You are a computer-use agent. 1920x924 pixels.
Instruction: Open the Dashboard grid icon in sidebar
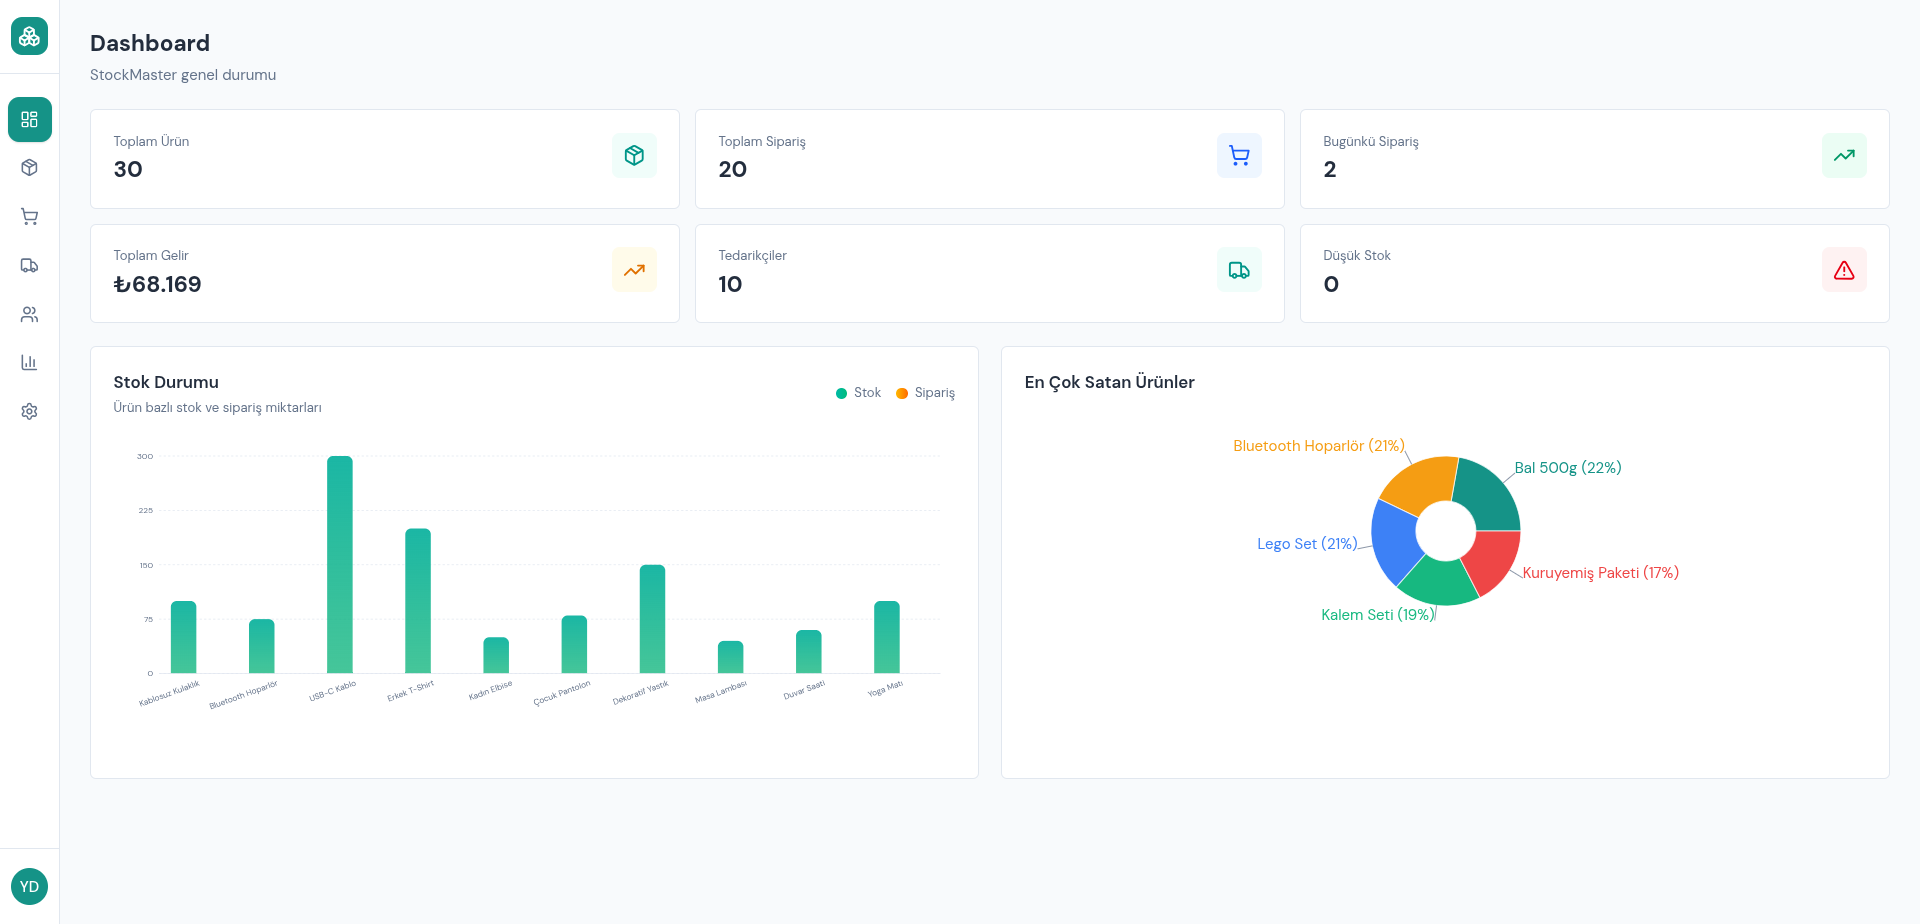click(29, 120)
